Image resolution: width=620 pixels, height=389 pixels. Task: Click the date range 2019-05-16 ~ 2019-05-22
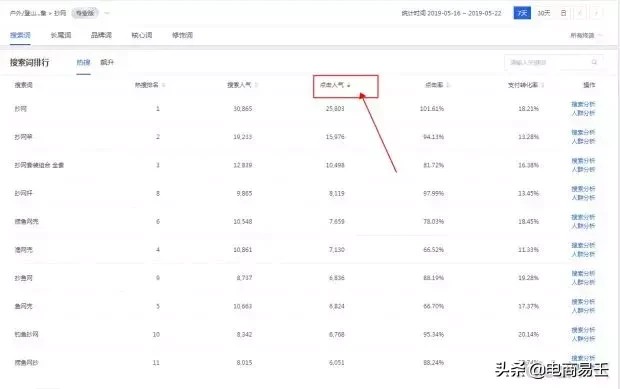(x=465, y=13)
